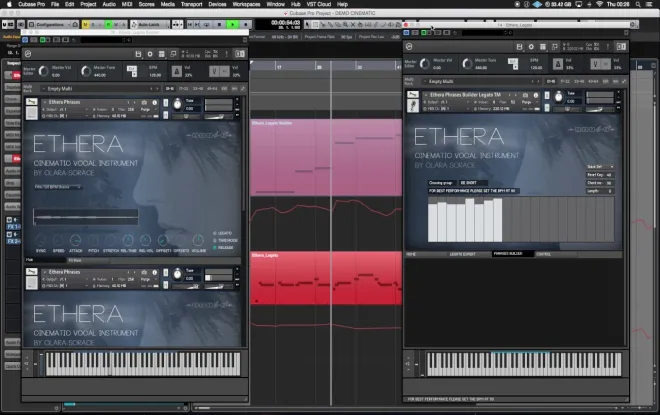Toggle the TIME MODE option in left Ethera

pyautogui.click(x=225, y=240)
